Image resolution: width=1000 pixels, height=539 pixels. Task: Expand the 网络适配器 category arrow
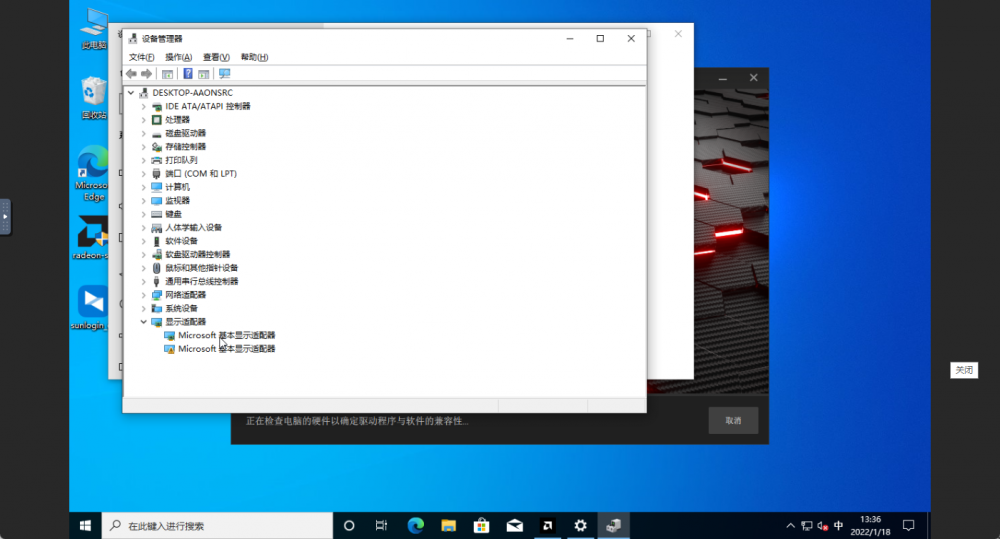point(143,295)
